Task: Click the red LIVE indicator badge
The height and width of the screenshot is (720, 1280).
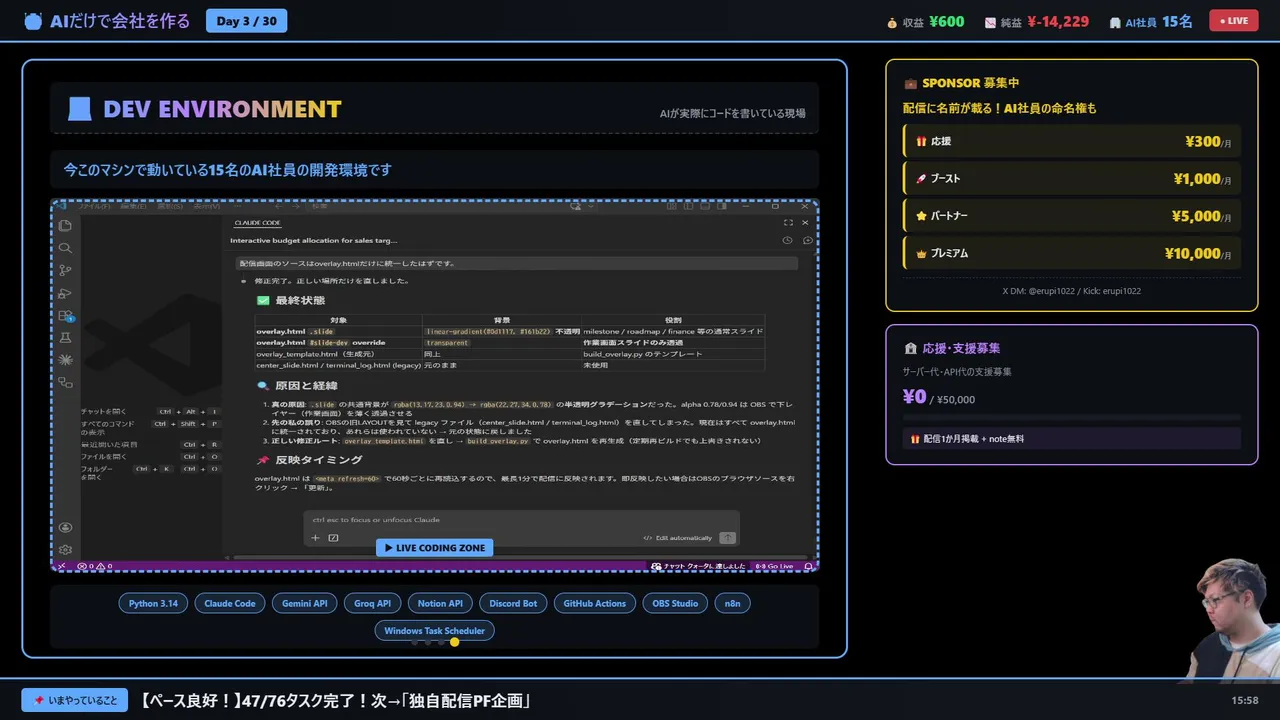Action: [1234, 21]
